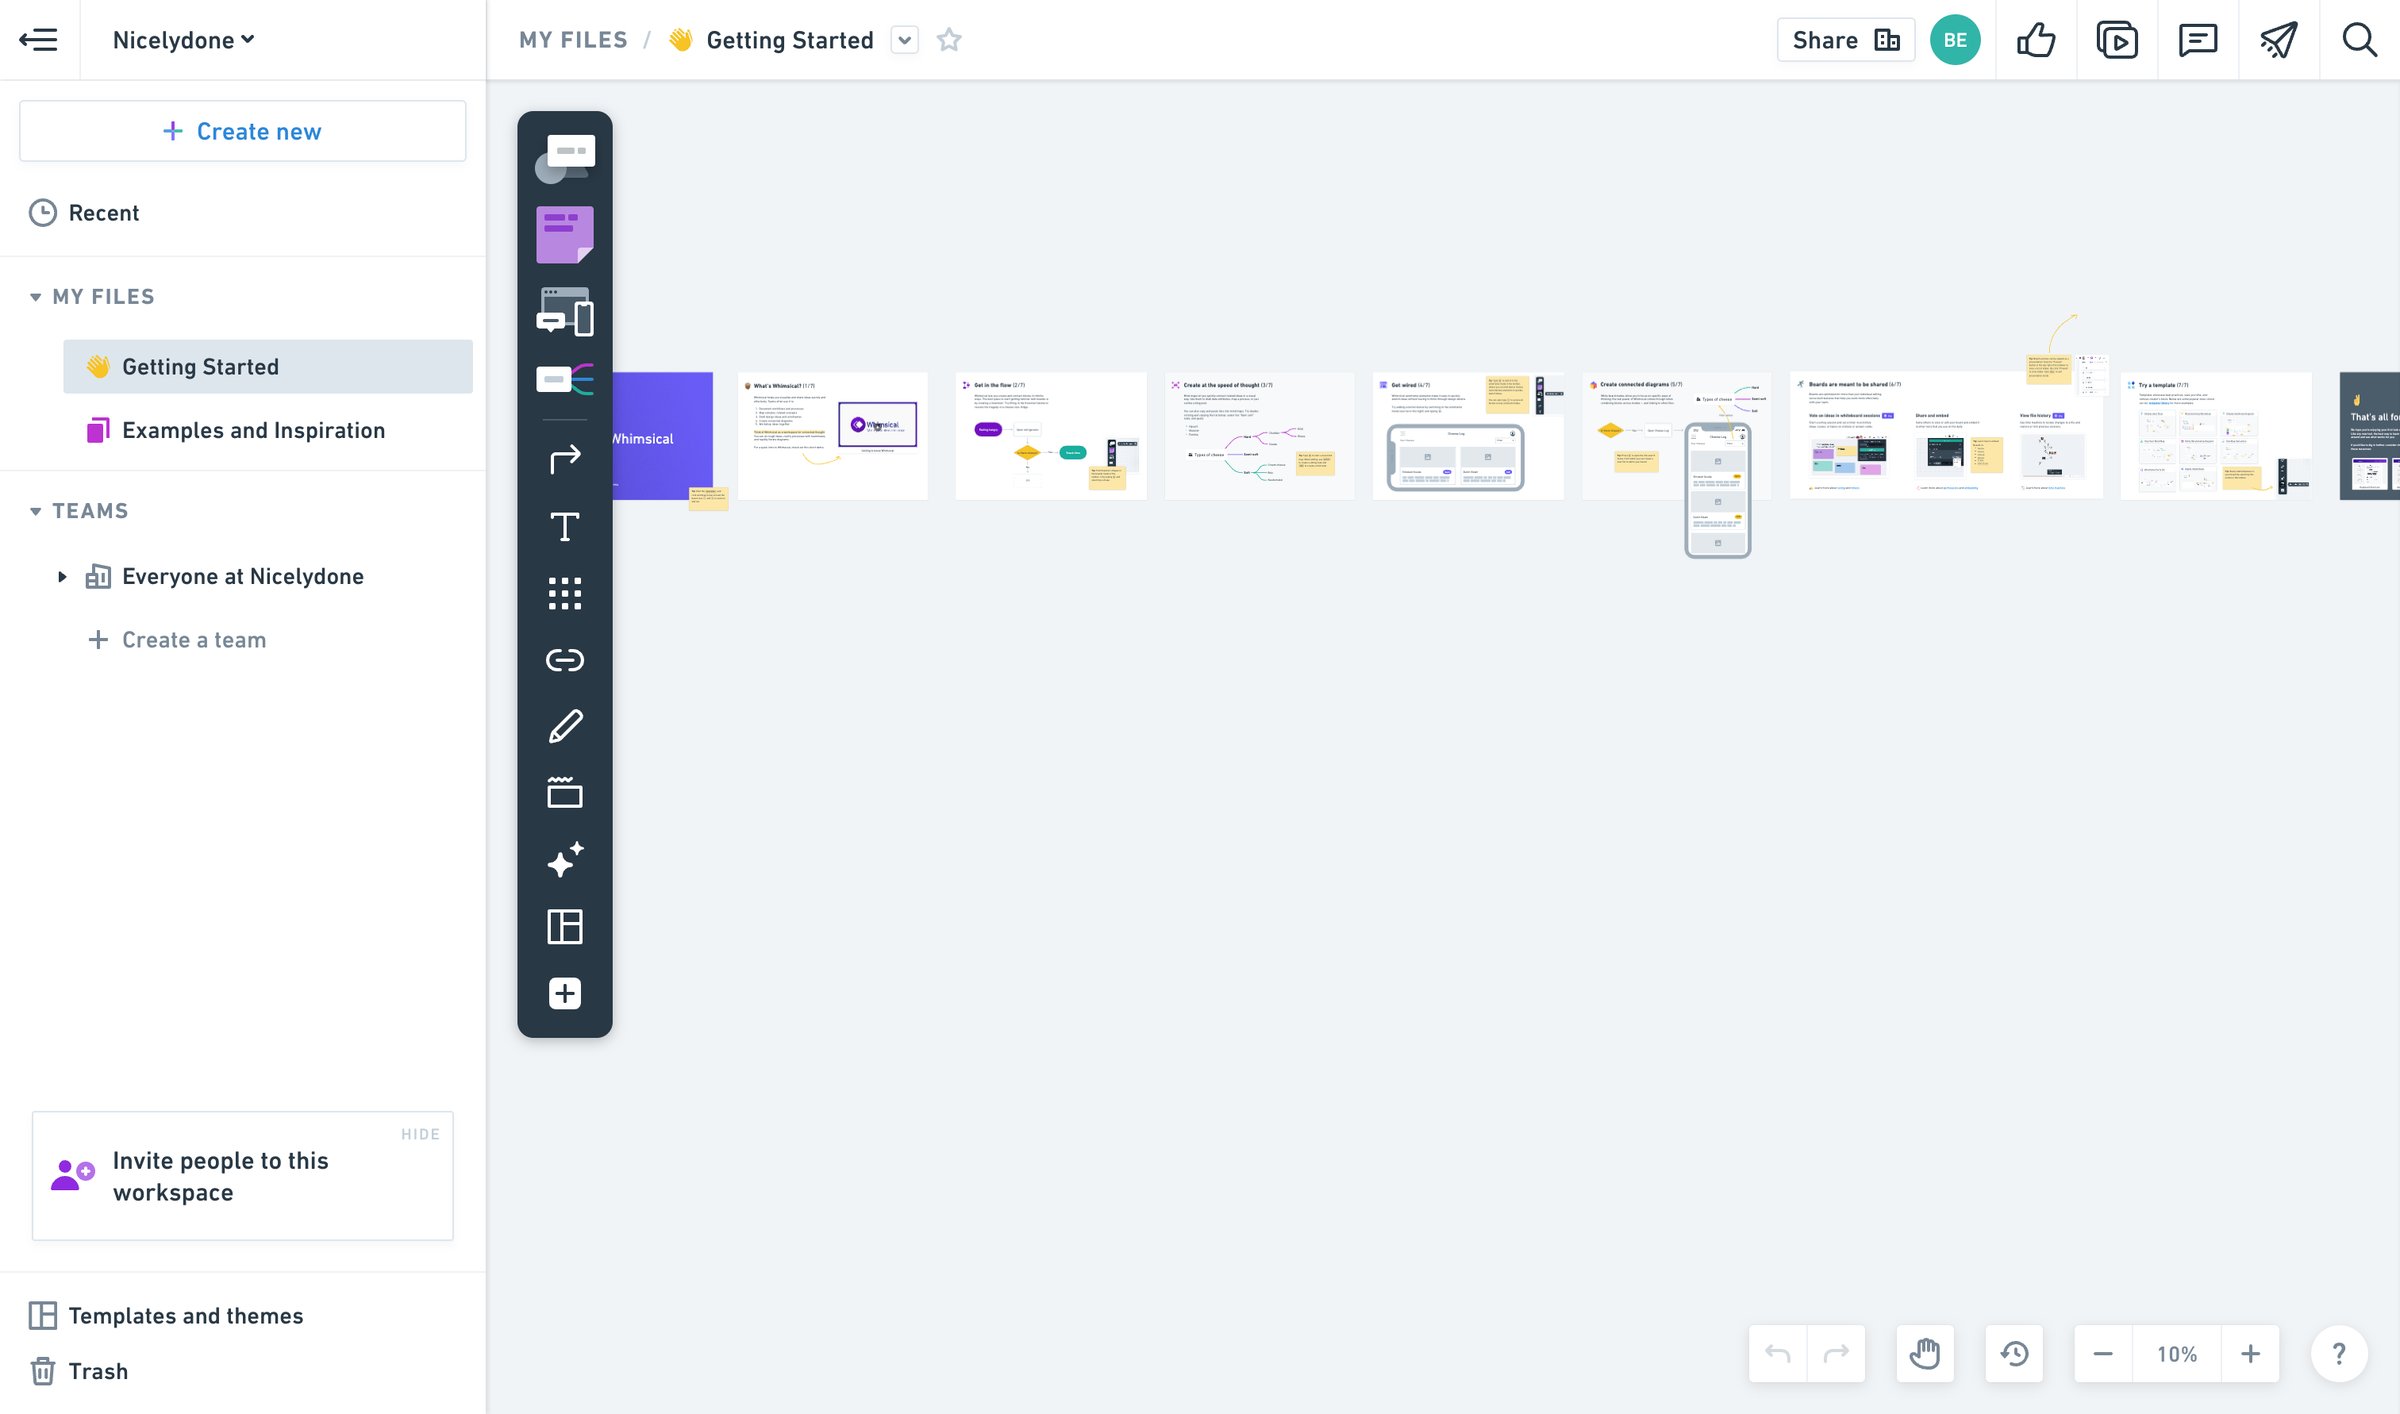Expand the Everyone at Nicelydone team
This screenshot has height=1414, width=2400.
[x=62, y=576]
